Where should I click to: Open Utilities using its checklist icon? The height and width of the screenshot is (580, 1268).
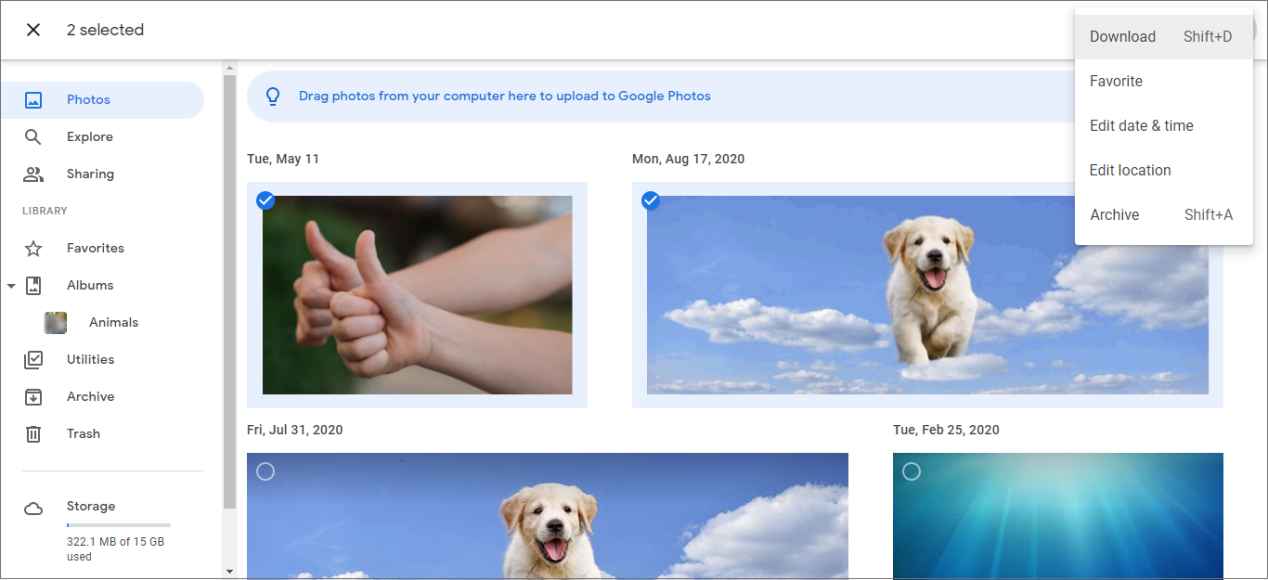tap(35, 359)
